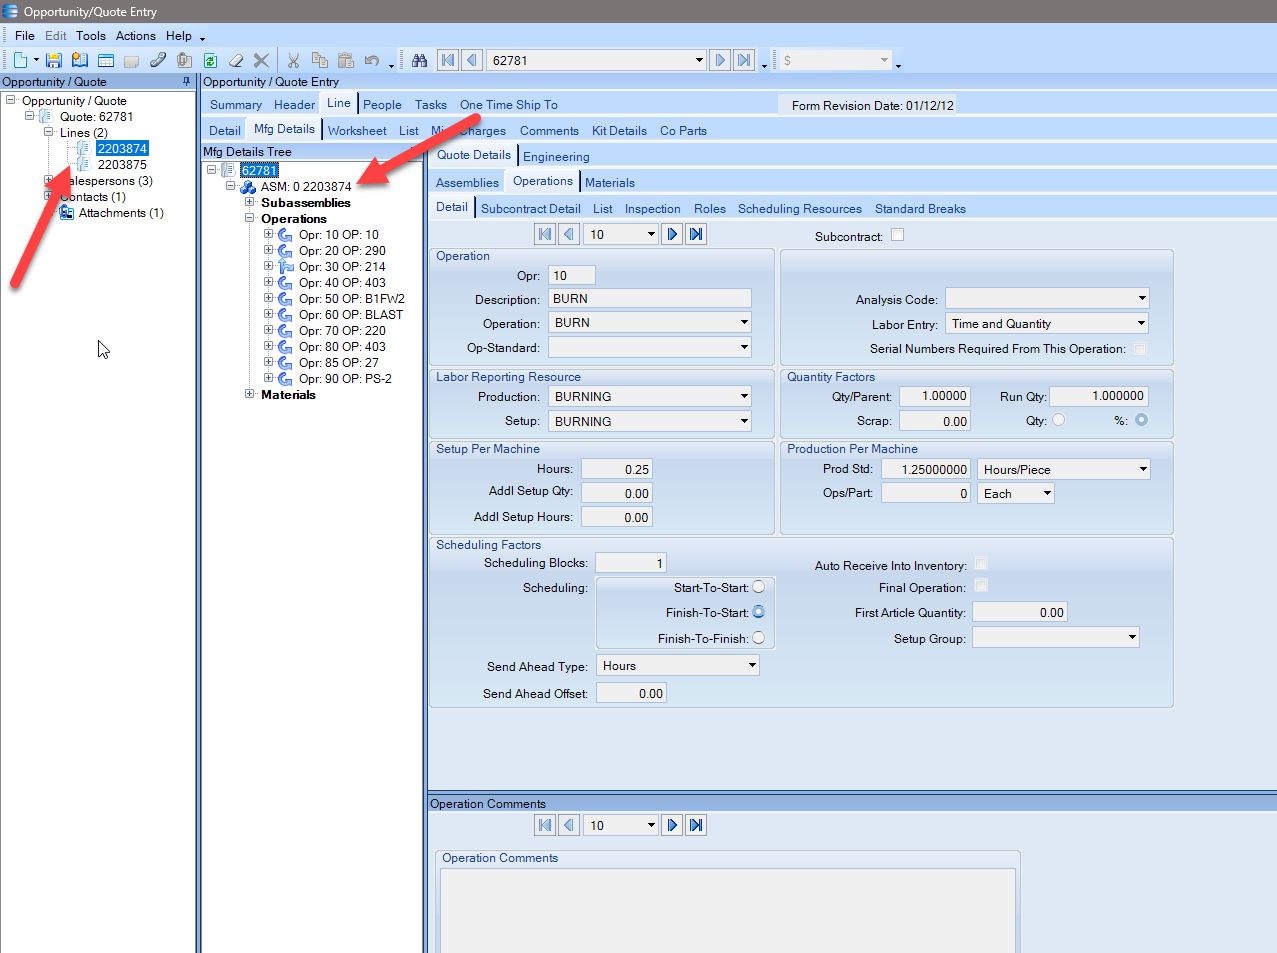Click the open book toolbar icon

point(80,61)
